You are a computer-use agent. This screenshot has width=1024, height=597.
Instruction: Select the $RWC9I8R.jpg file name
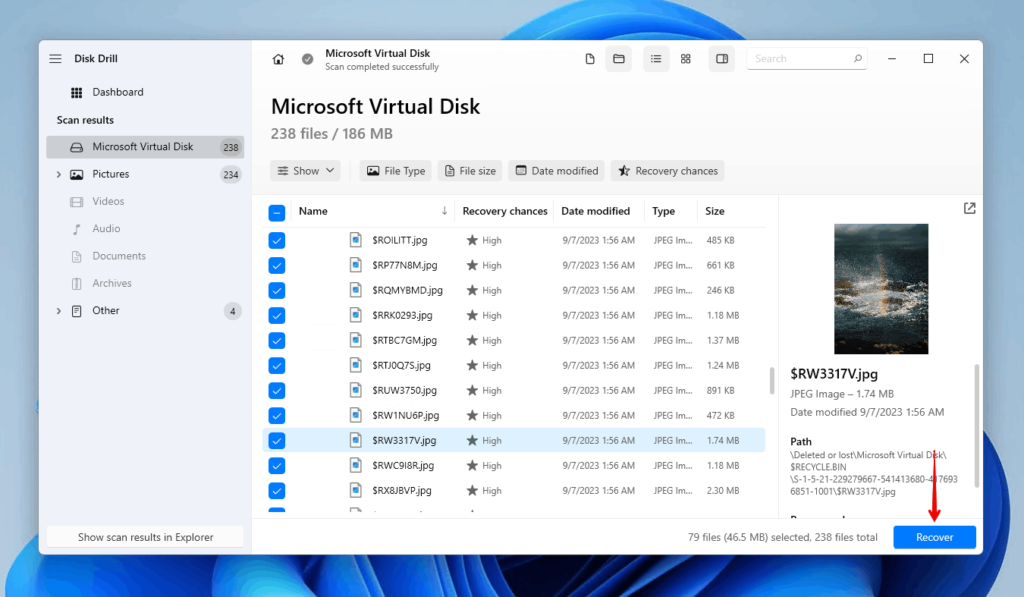pyautogui.click(x=403, y=466)
